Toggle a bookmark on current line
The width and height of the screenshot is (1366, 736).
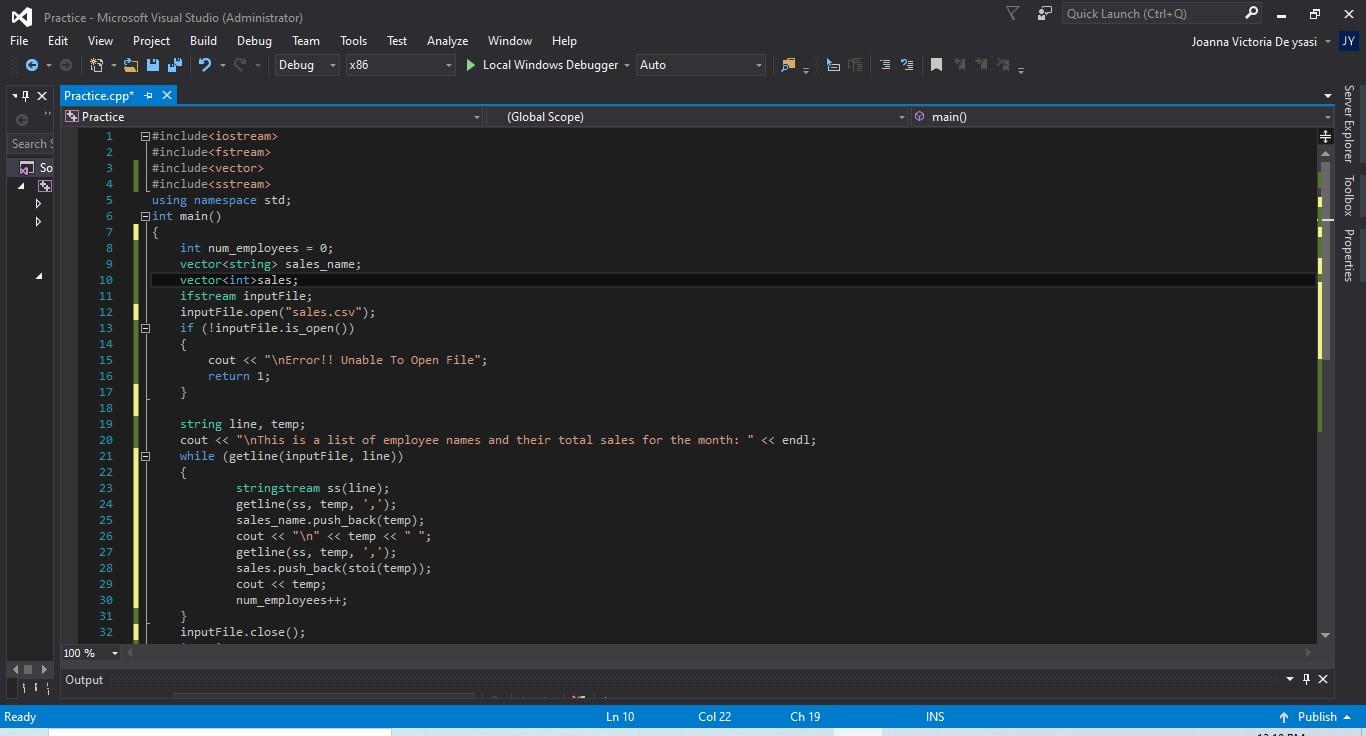(x=935, y=65)
